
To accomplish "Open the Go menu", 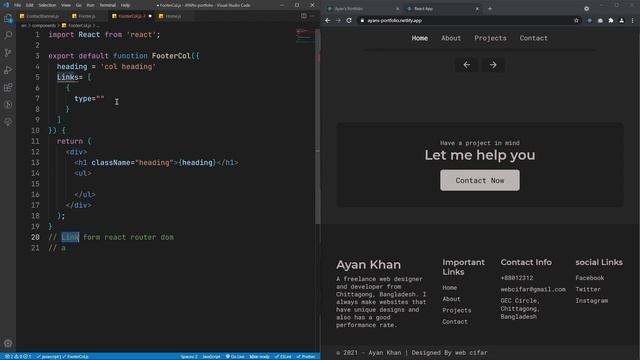I will coord(78,5).
